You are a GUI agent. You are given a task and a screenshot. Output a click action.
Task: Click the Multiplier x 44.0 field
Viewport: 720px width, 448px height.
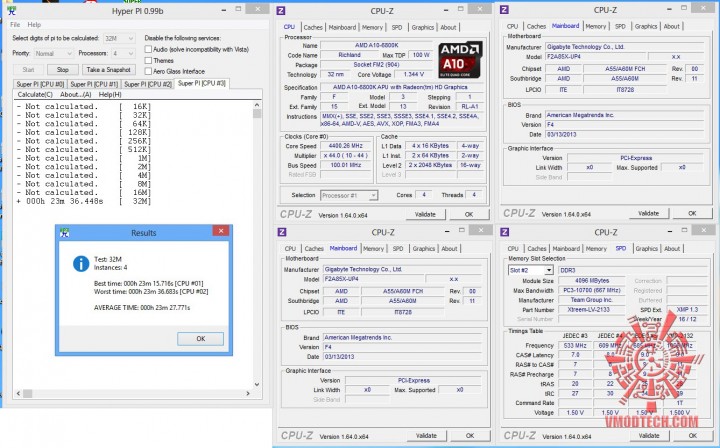coord(346,156)
